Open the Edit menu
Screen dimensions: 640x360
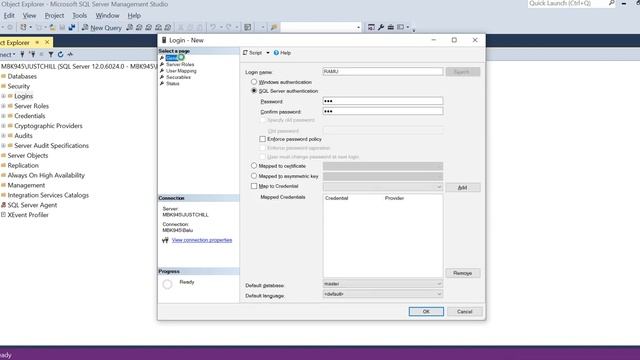tap(9, 16)
